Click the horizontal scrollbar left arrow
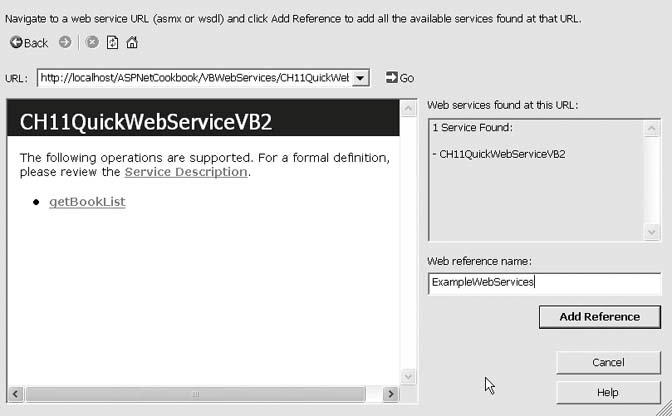 (16, 394)
